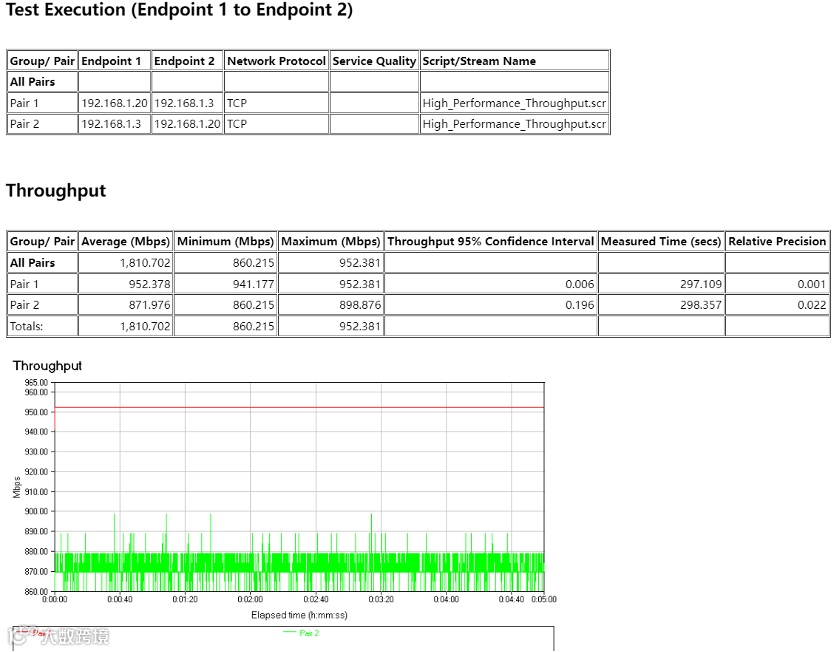This screenshot has width=832, height=652.
Task: Select All Pairs maximum value 952.381
Action: [x=360, y=263]
